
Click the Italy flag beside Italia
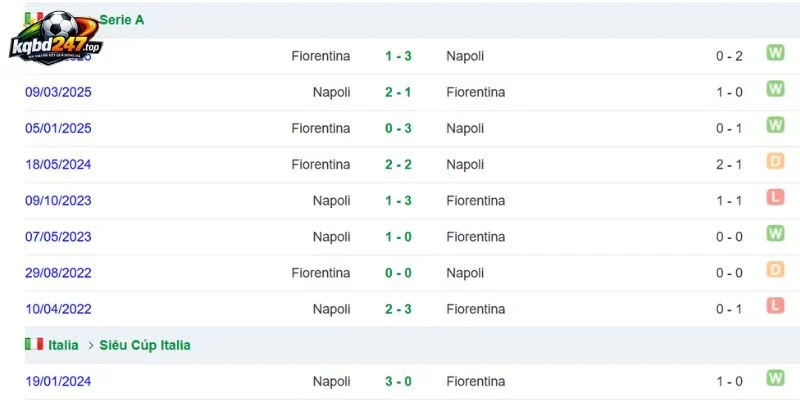[x=34, y=344]
